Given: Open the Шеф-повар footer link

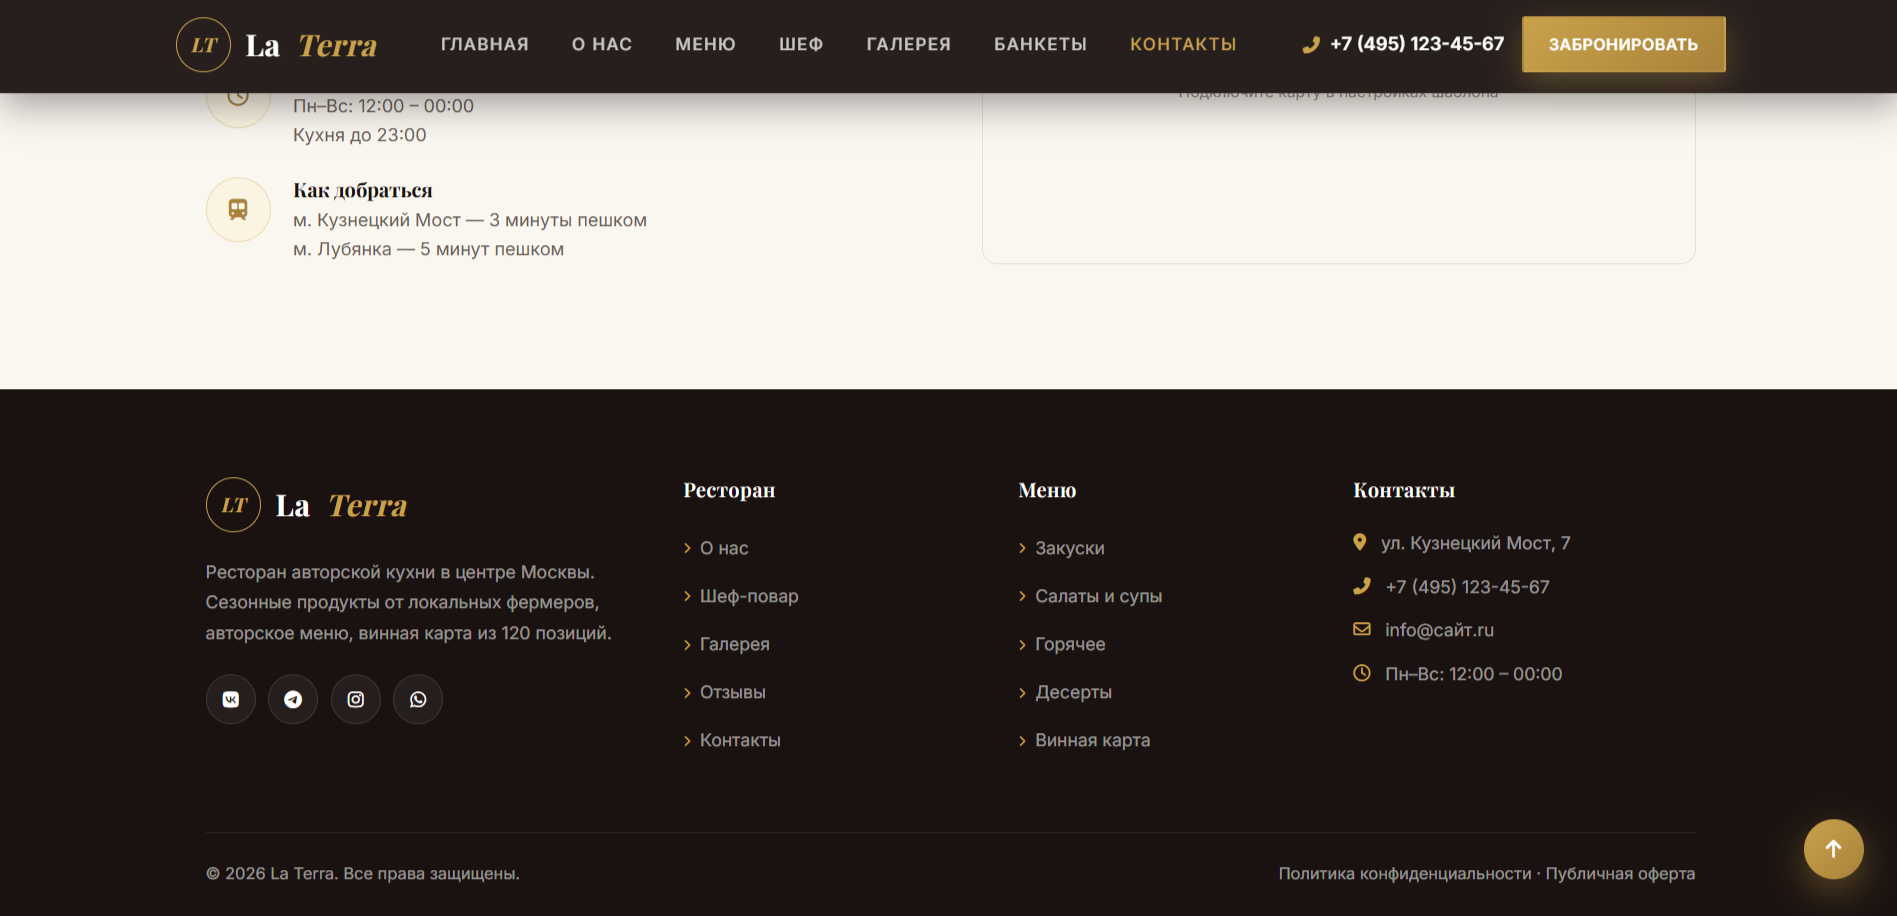Looking at the screenshot, I should pyautogui.click(x=749, y=596).
